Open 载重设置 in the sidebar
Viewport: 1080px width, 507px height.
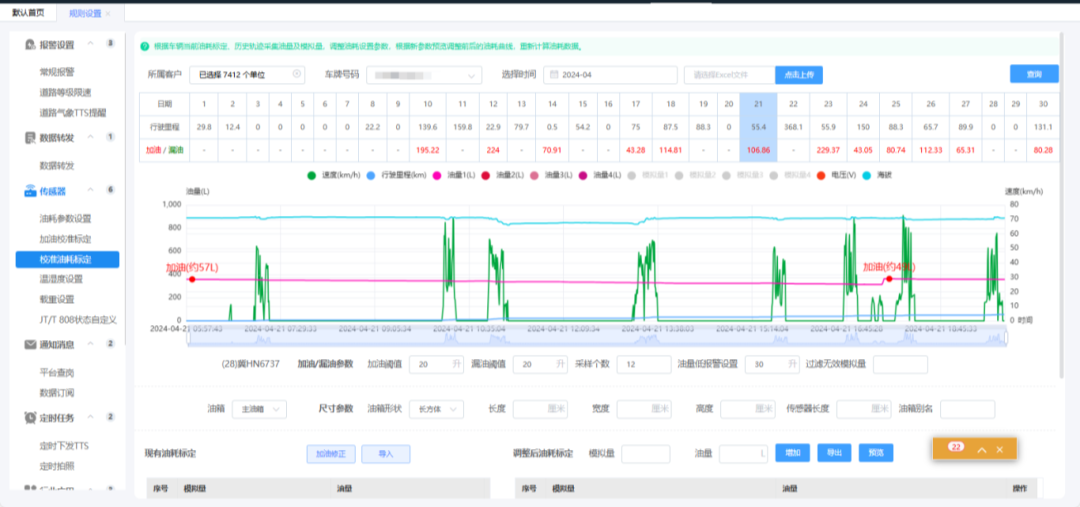click(x=56, y=300)
